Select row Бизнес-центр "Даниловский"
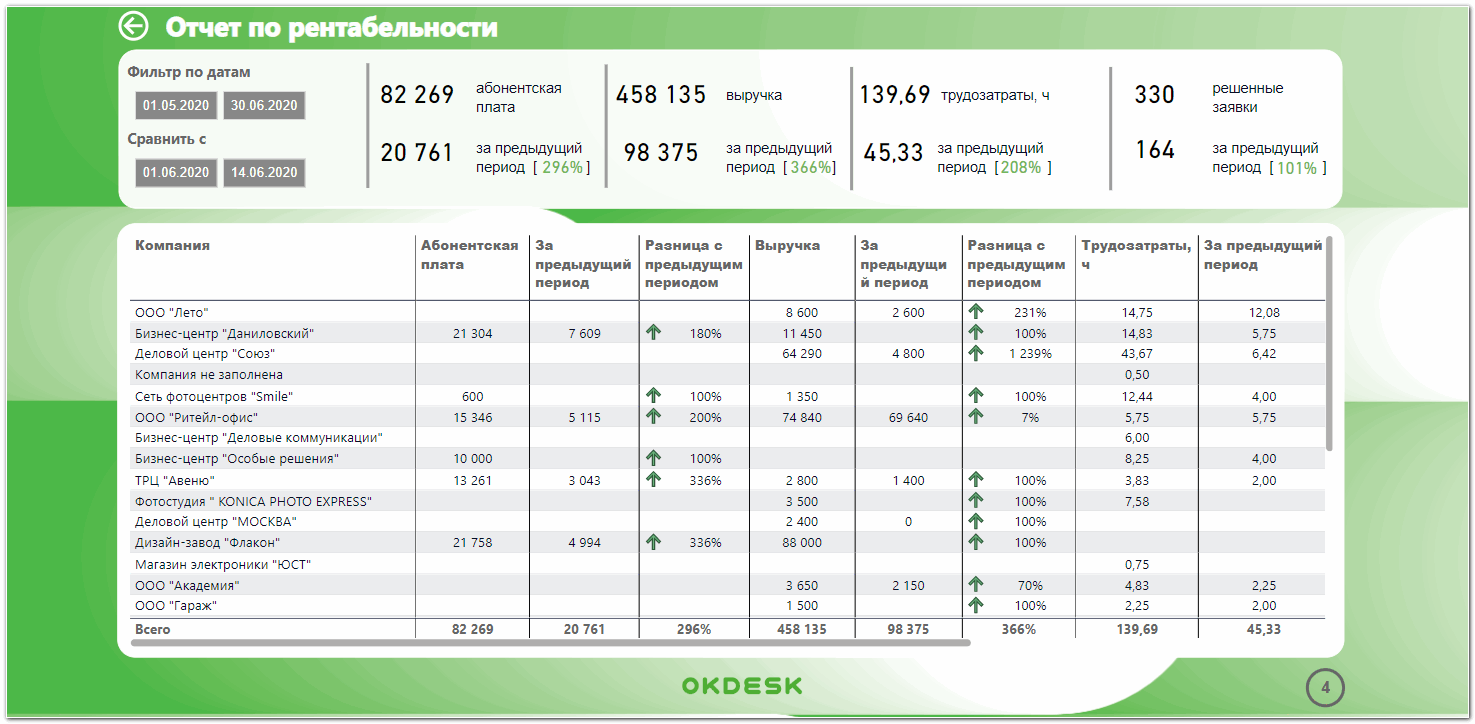 tap(727, 333)
